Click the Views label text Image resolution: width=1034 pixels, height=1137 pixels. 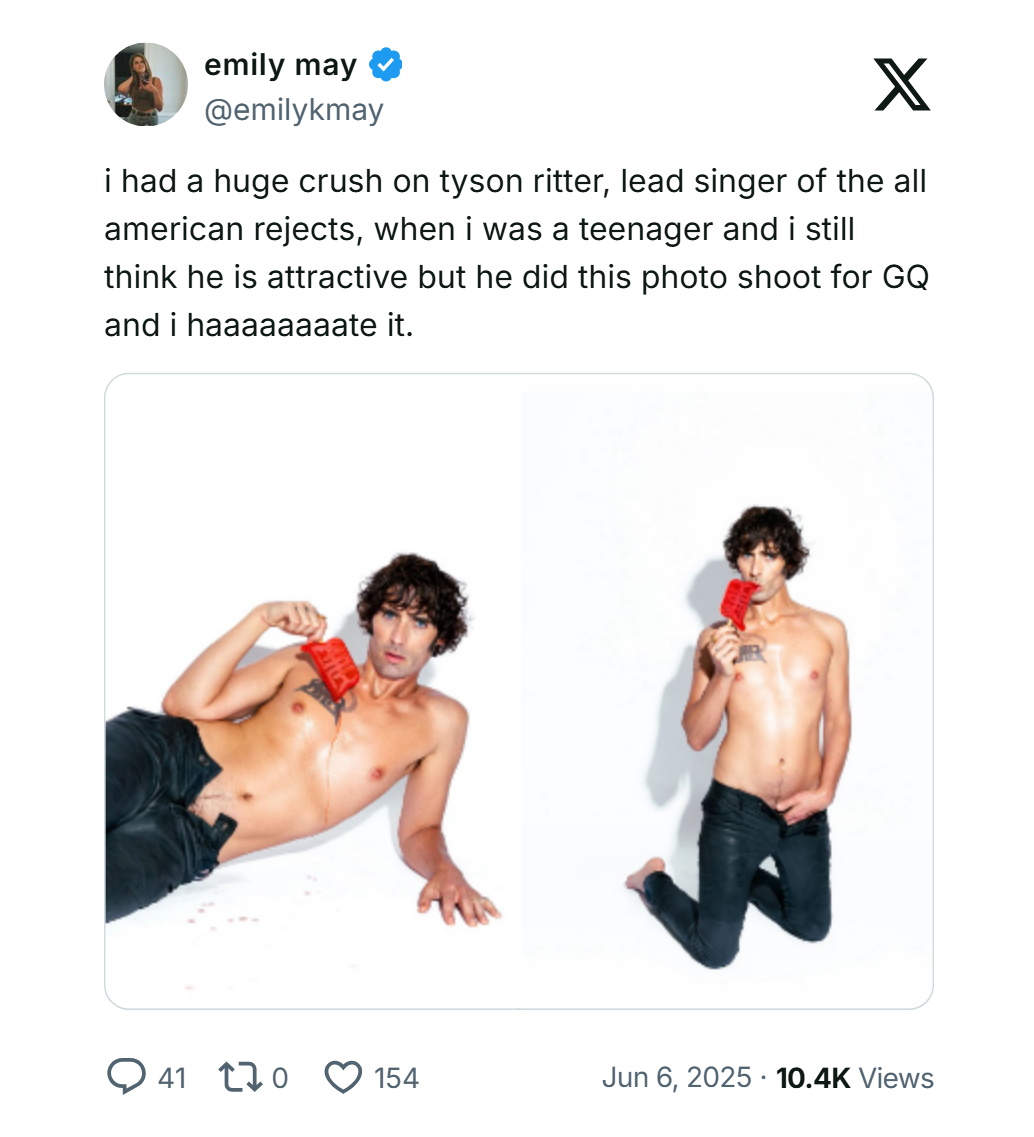coord(896,1077)
